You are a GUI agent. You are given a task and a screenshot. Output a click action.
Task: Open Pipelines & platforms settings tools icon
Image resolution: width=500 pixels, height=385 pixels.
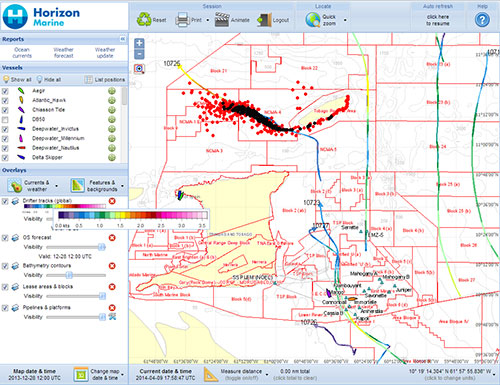point(112,317)
